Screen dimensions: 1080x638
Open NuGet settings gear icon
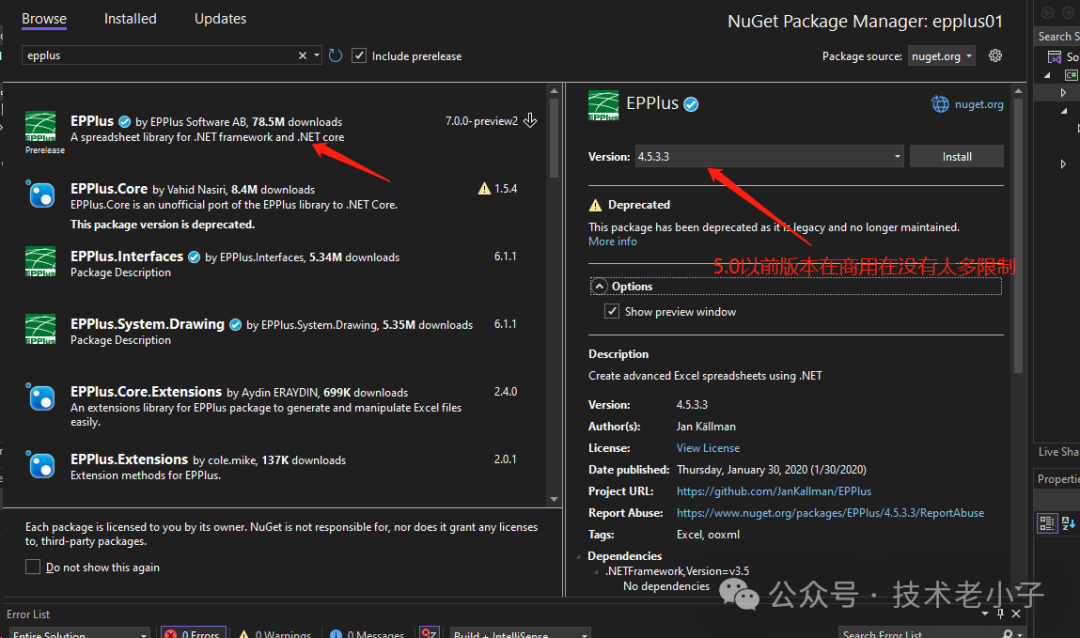(995, 55)
